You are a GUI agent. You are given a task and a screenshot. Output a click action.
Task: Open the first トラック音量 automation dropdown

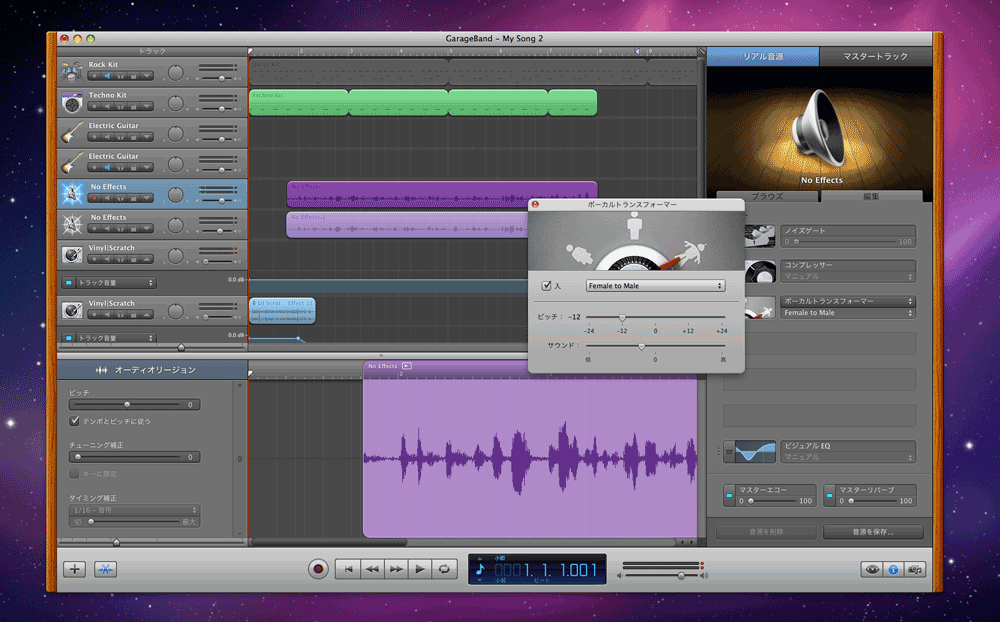(x=116, y=283)
